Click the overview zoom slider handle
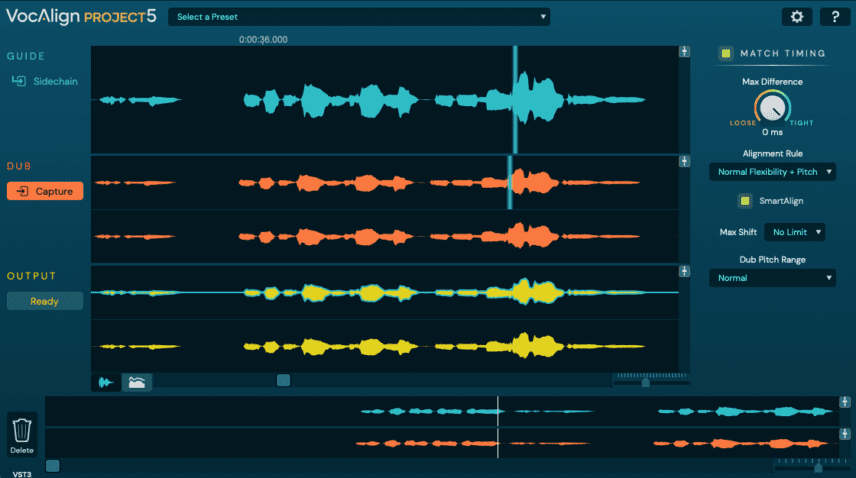The height and width of the screenshot is (478, 856). [818, 468]
